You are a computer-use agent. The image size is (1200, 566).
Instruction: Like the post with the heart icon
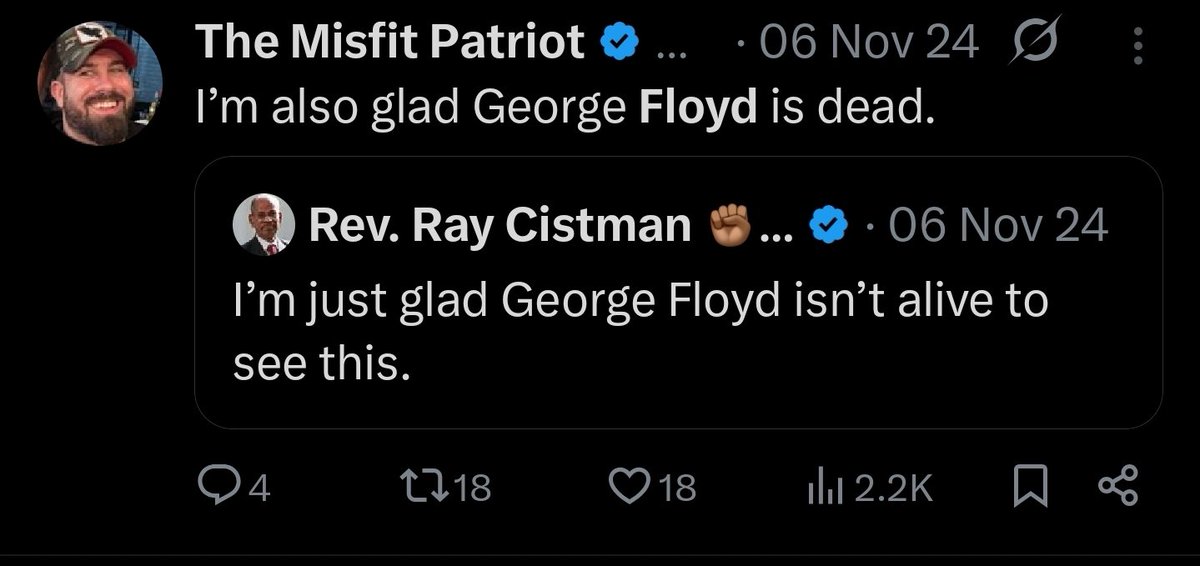point(630,487)
